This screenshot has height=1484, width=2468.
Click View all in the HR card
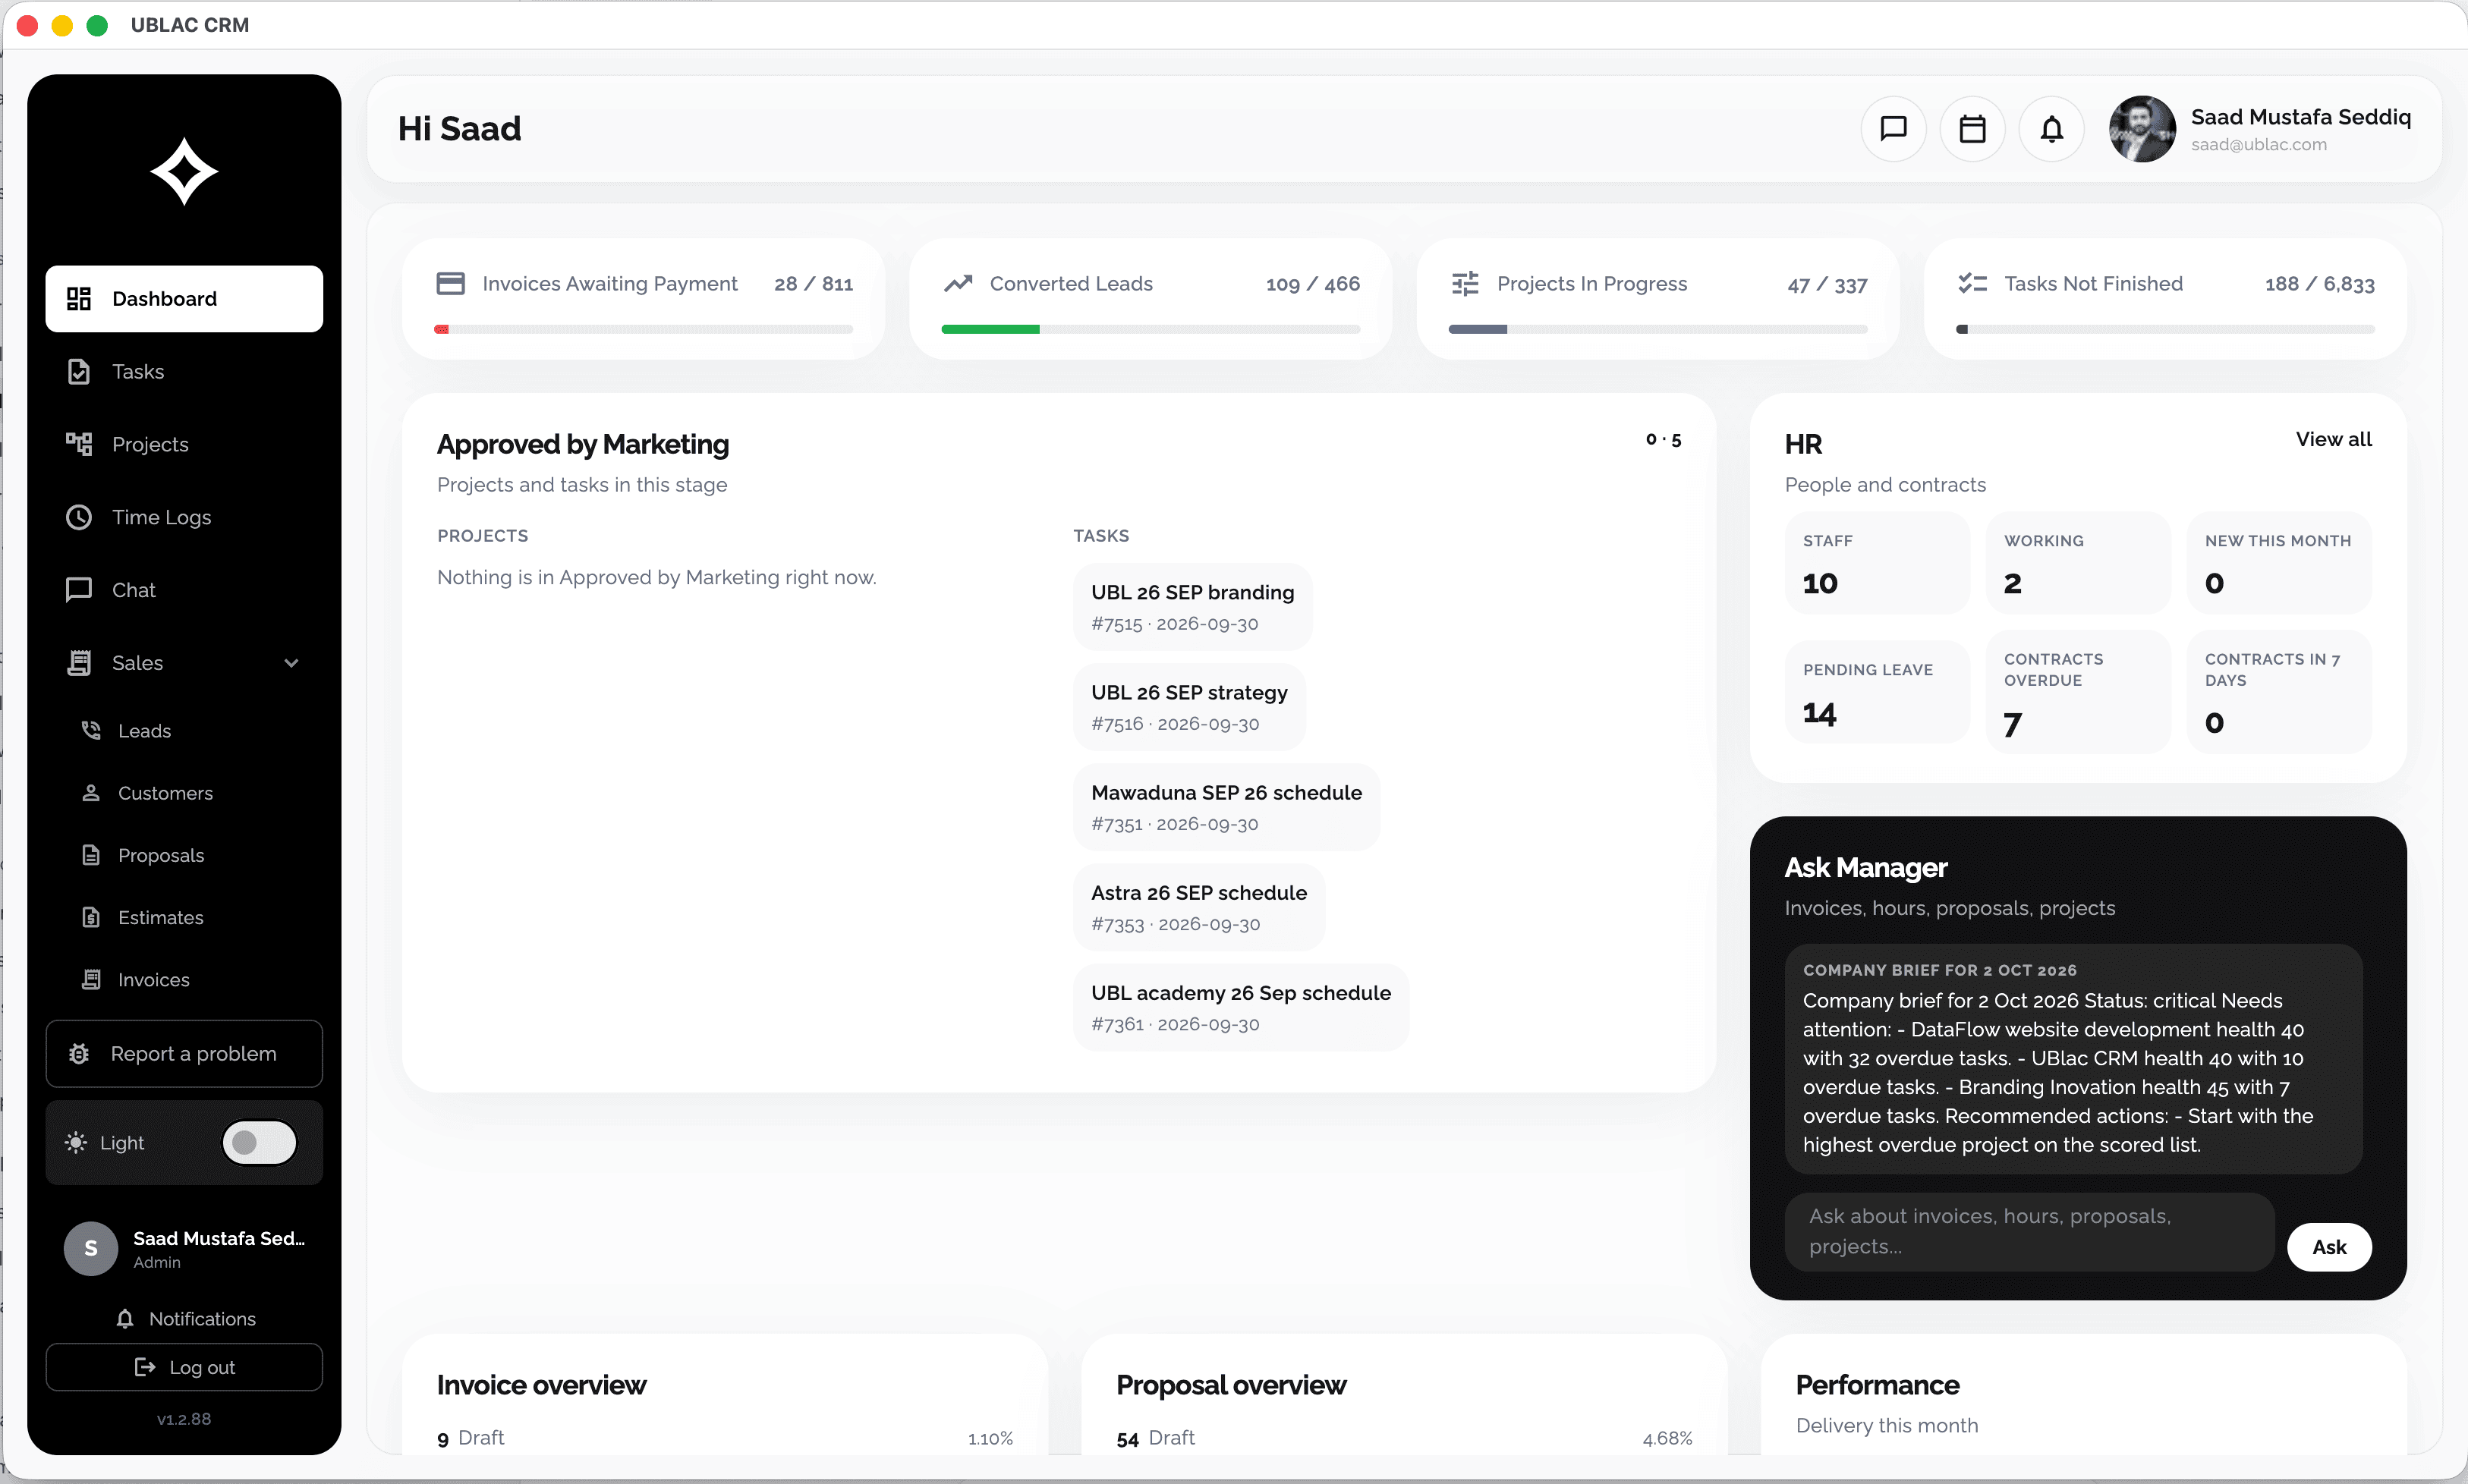[x=2333, y=439]
